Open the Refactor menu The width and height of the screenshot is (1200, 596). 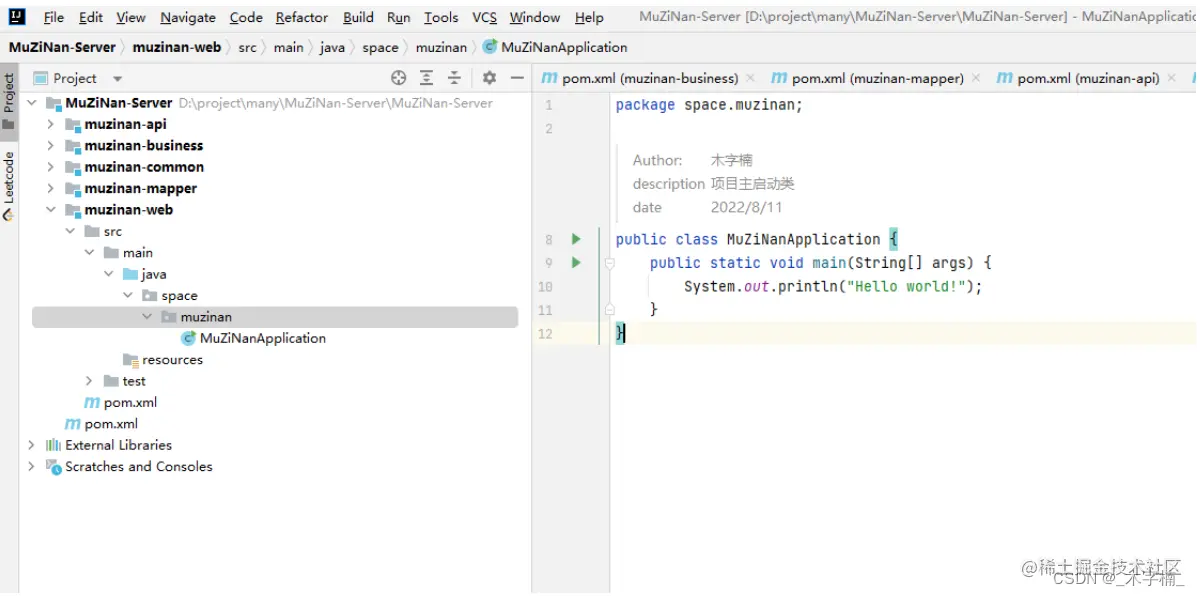[302, 17]
